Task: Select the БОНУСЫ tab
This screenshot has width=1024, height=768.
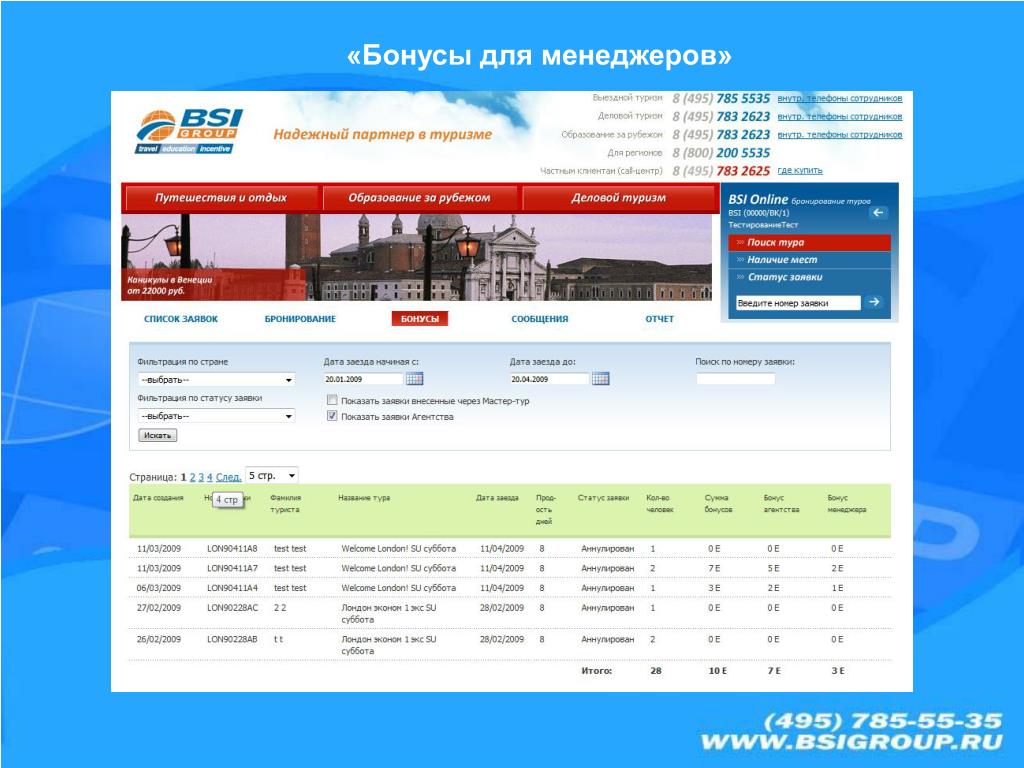Action: [420, 319]
